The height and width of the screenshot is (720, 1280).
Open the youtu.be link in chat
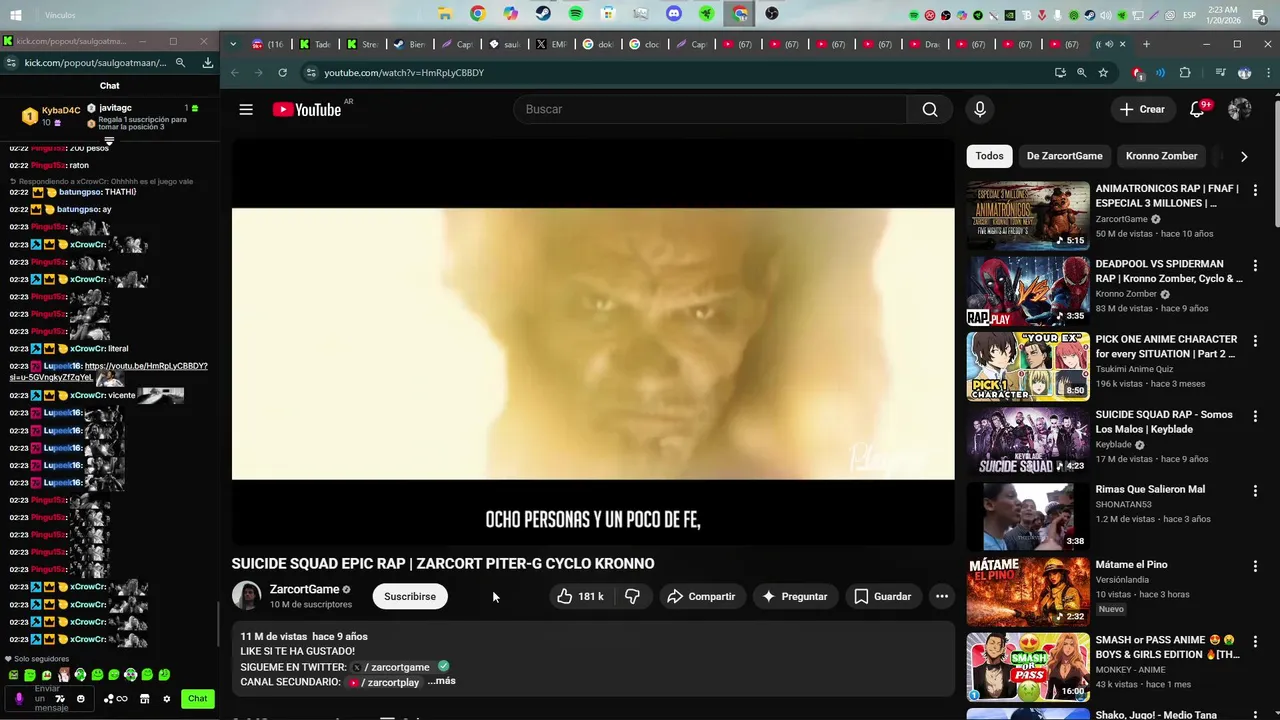(x=146, y=366)
